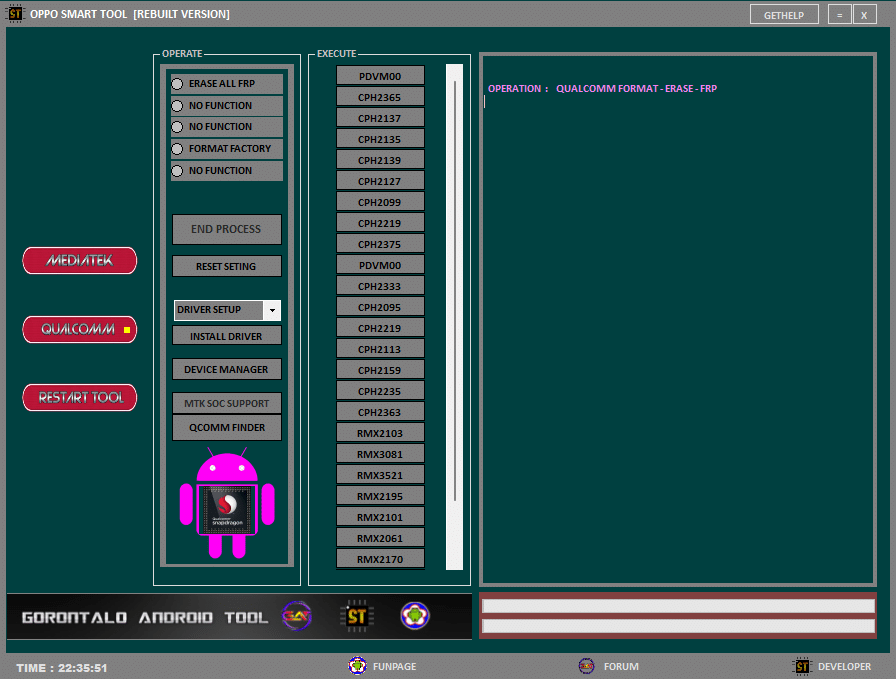
Task: Click the FUNPAGE text link
Action: 394,666
